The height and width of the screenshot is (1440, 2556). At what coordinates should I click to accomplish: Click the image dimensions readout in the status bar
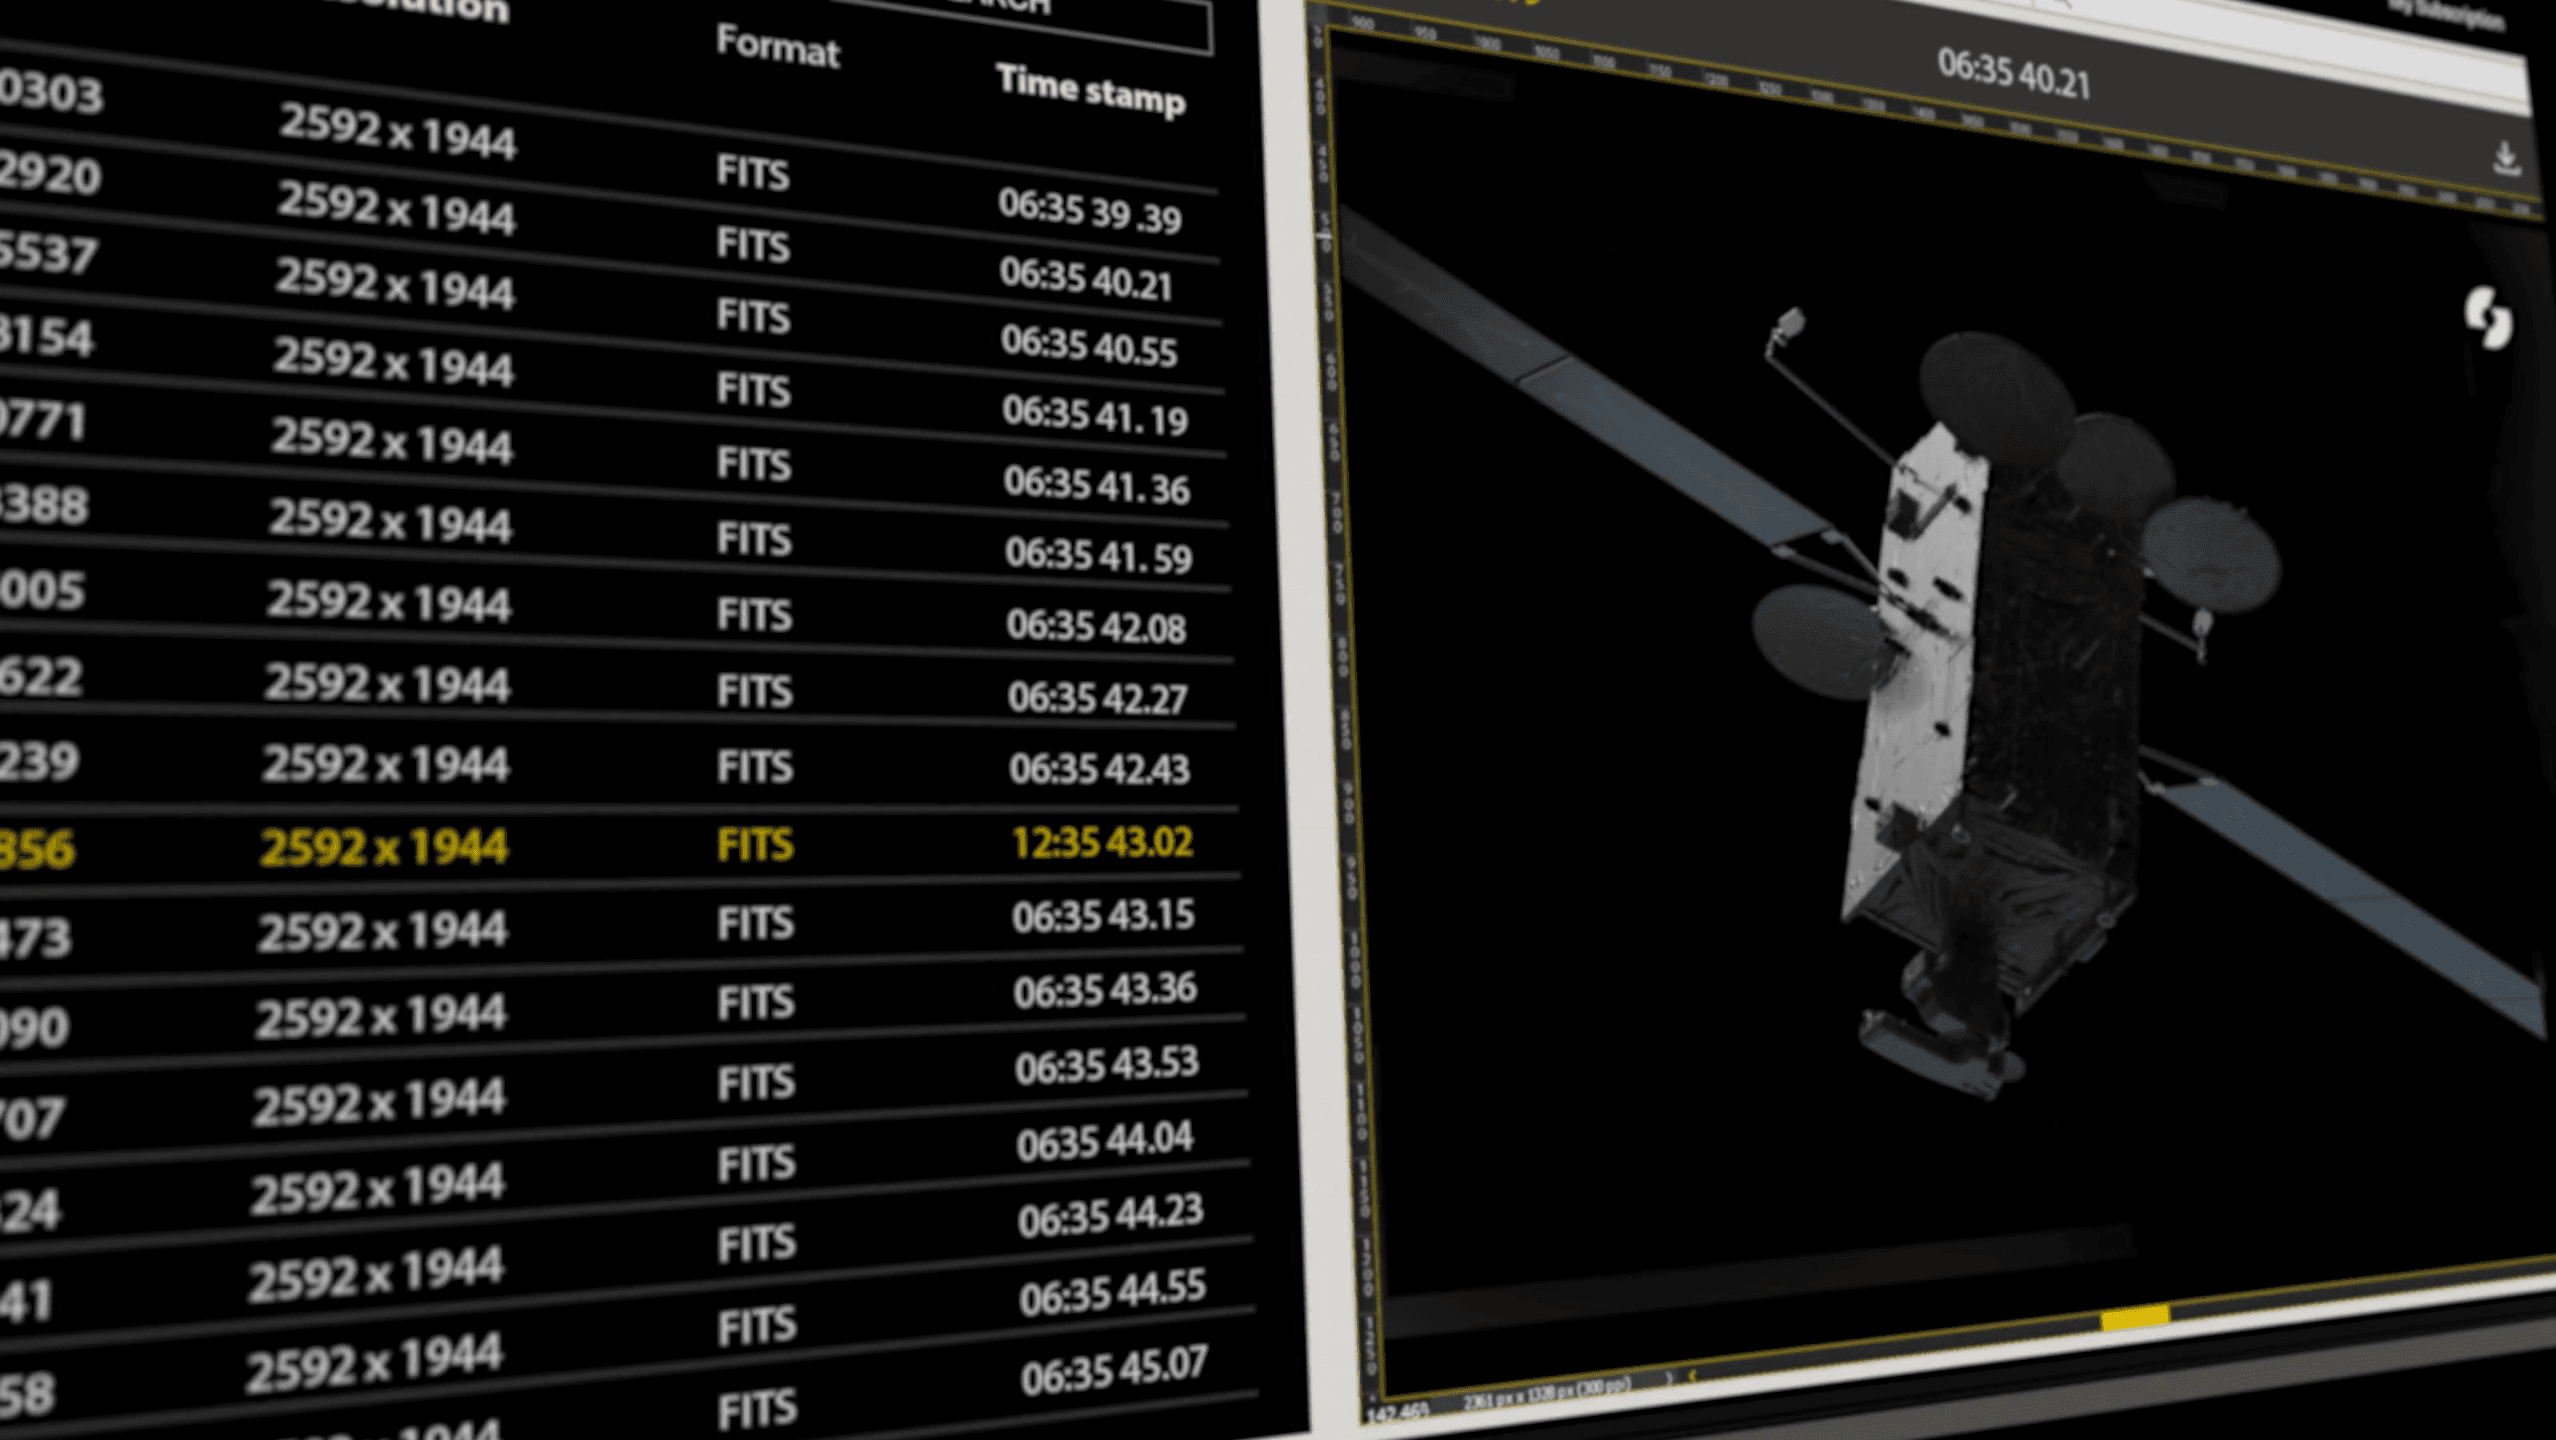click(1546, 1394)
